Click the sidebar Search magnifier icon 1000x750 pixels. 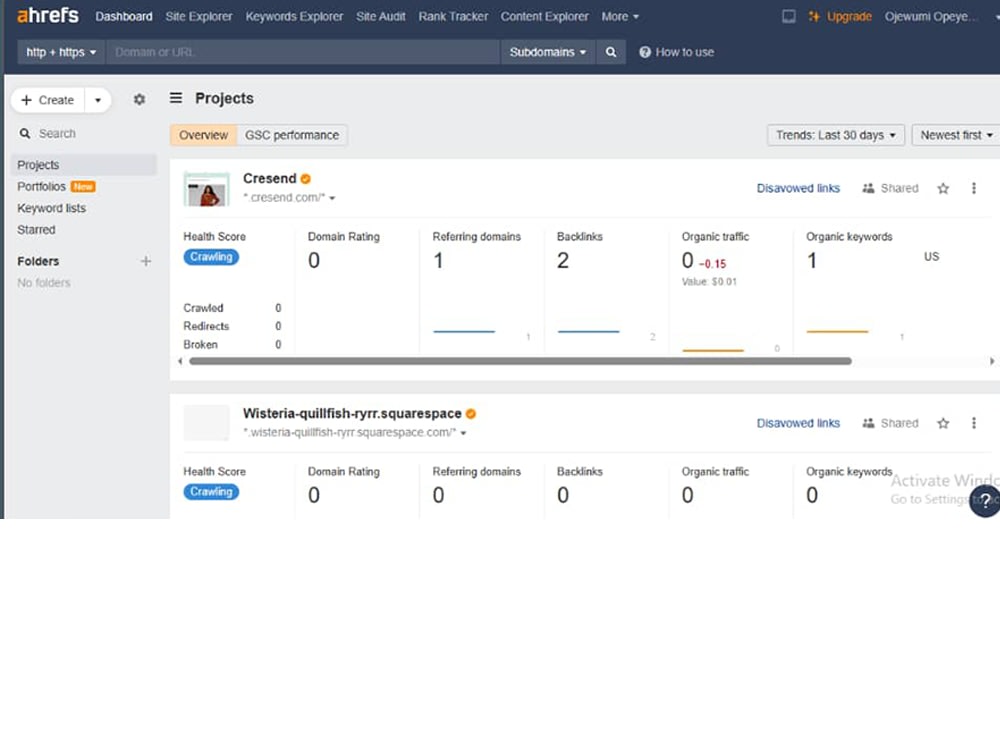(25, 133)
